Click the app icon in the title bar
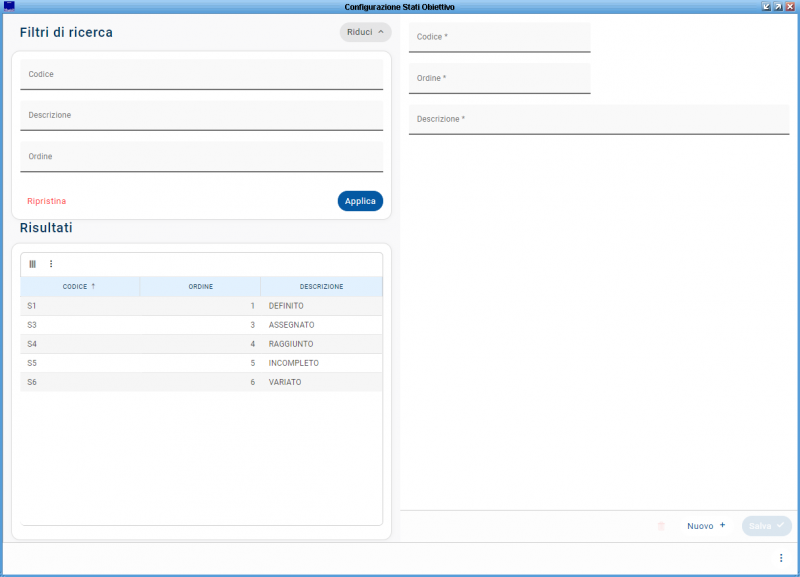The image size is (800, 577). tap(9, 6)
